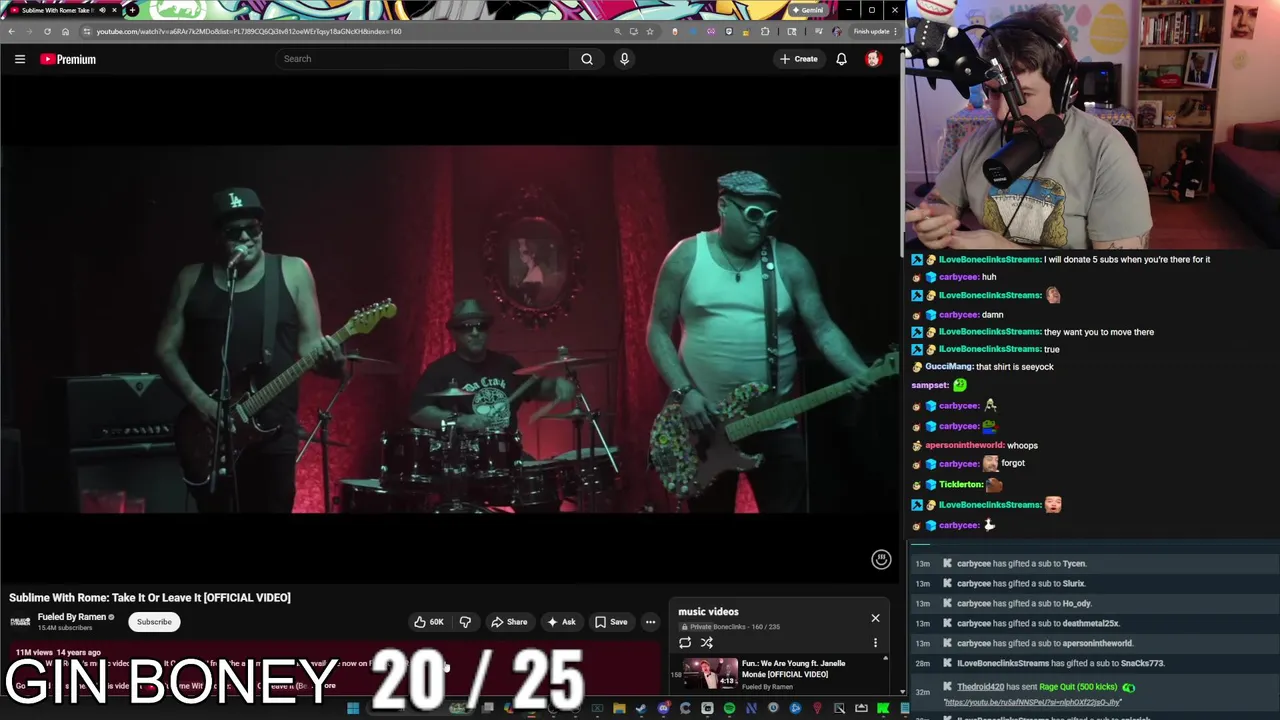This screenshot has height=720, width=1280.
Task: Click Ticklerton chat username
Action: coord(961,485)
